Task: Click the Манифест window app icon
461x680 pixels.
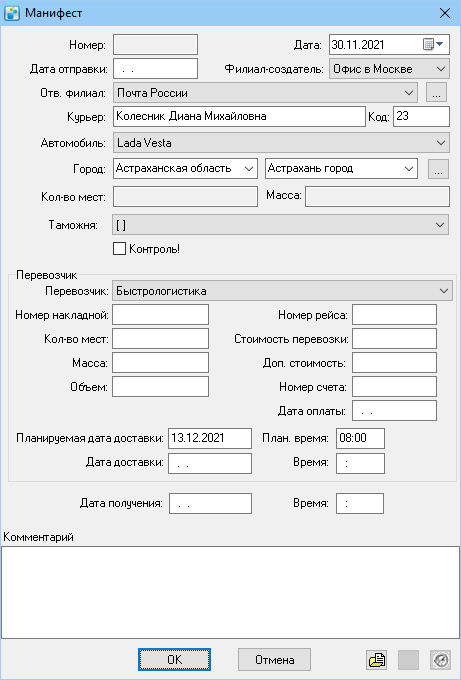Action: click(x=12, y=13)
